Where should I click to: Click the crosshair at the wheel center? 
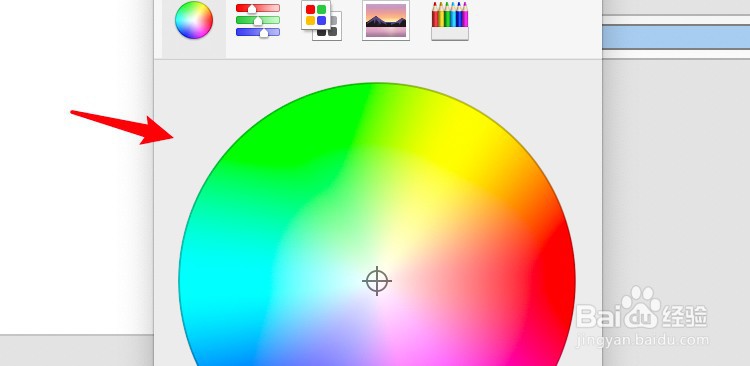pos(377,281)
